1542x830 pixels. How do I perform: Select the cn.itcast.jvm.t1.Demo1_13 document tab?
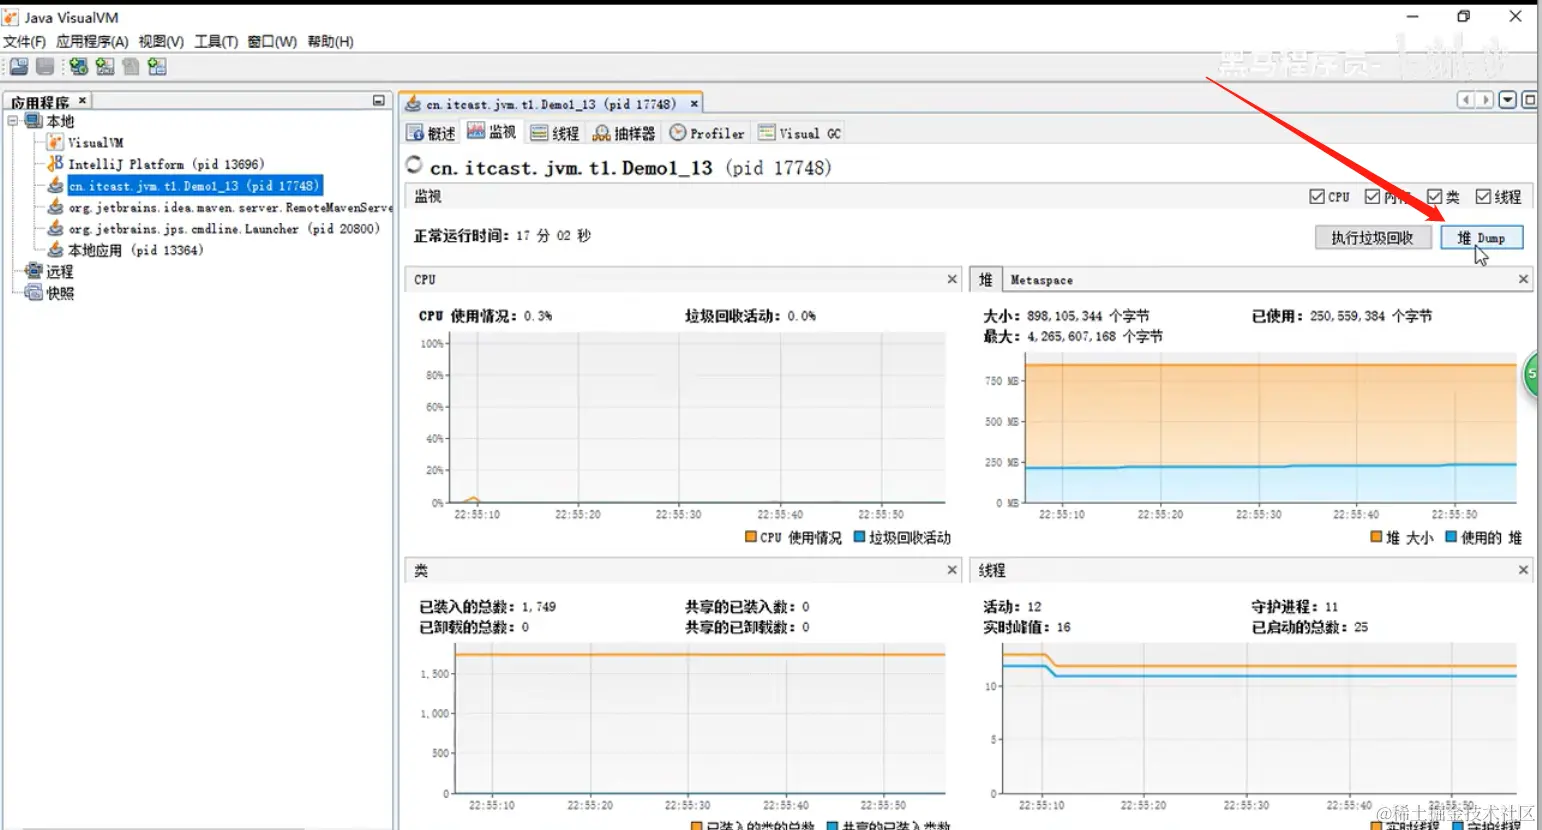coord(550,104)
